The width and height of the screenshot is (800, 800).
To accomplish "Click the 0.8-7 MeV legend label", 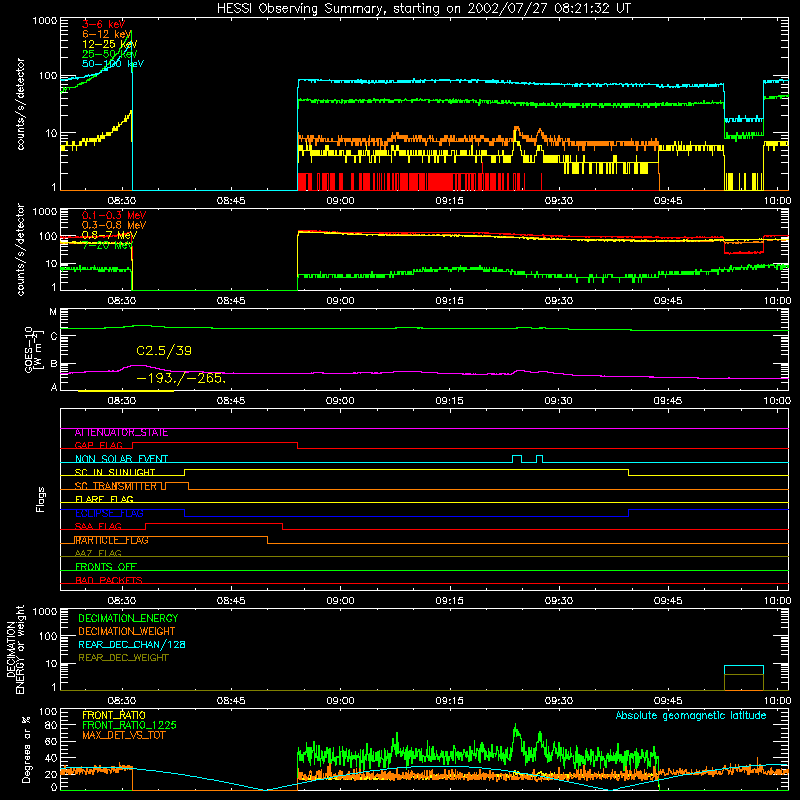I will coord(109,235).
